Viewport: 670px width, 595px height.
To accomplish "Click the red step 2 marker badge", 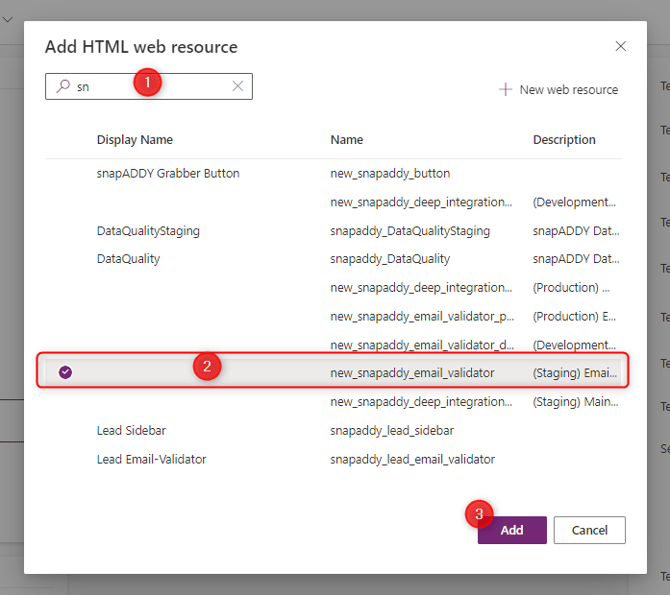I will (206, 366).
